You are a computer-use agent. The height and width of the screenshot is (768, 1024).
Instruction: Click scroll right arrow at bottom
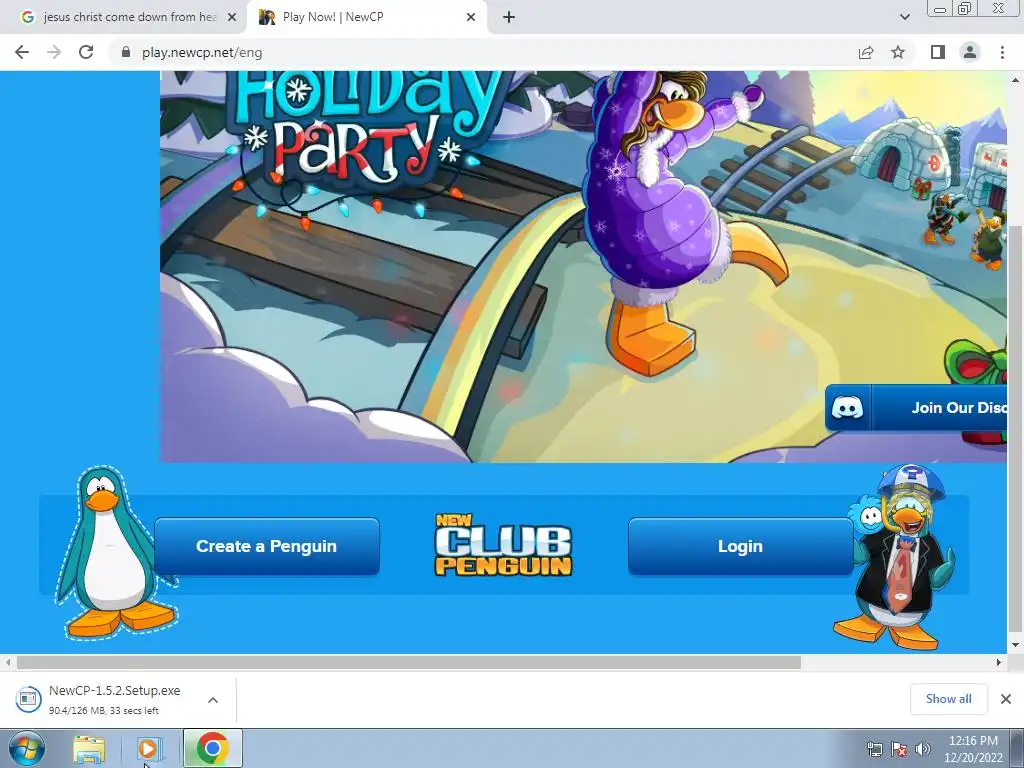point(999,662)
